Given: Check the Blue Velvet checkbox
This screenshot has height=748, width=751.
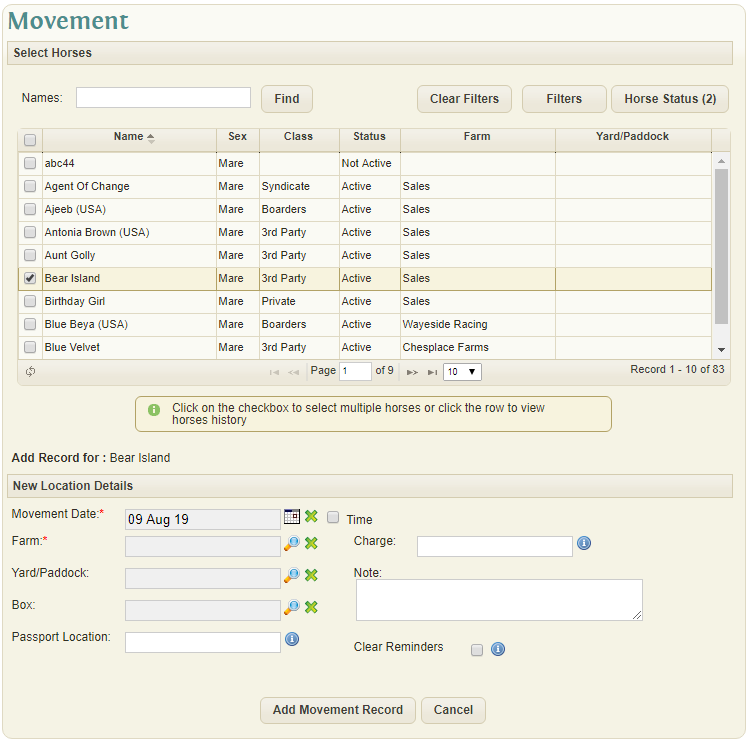Looking at the screenshot, I should (30, 347).
